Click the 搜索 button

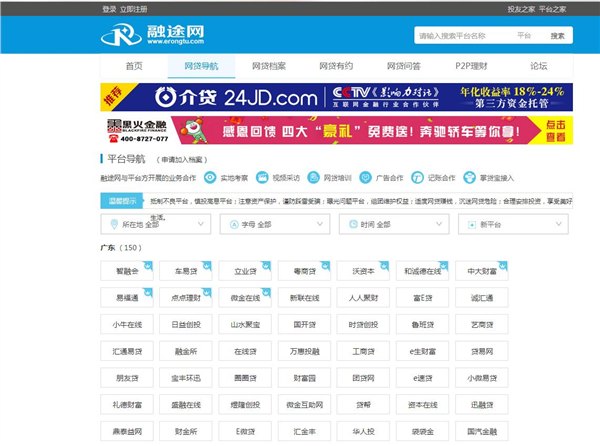point(558,36)
